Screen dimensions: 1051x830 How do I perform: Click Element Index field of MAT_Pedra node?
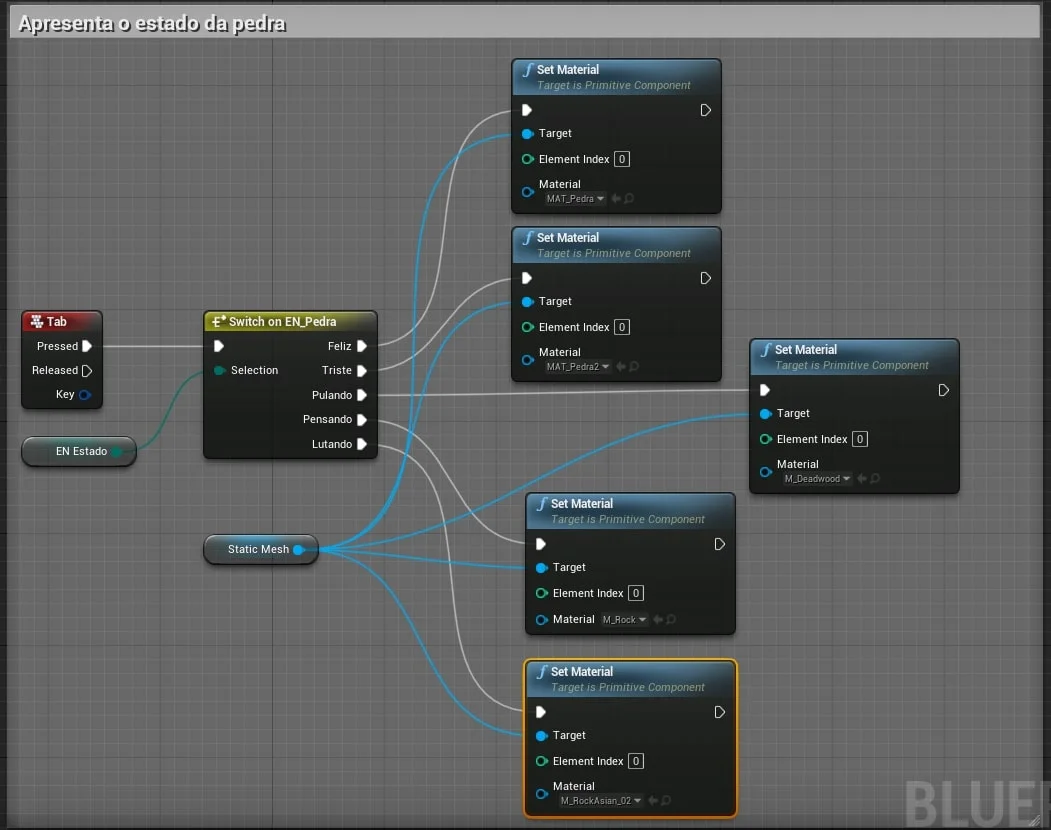[622, 160]
